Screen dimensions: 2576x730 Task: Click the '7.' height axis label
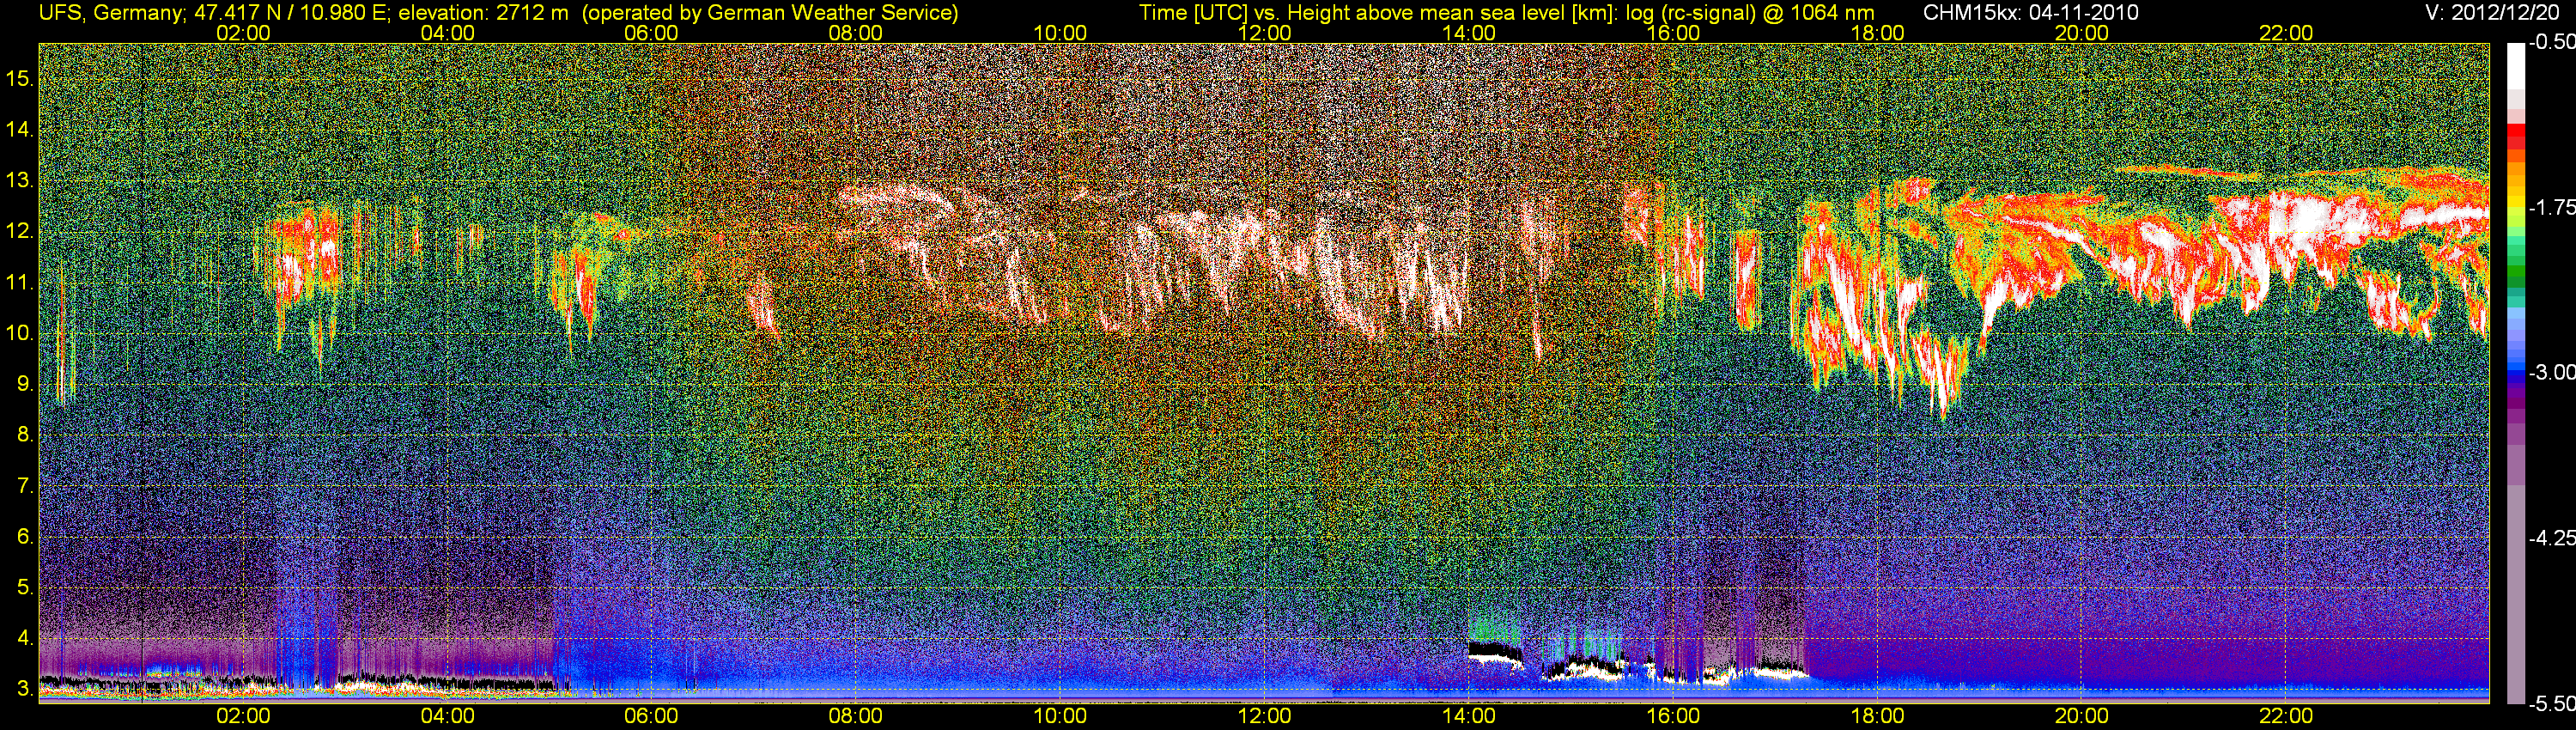(x=25, y=486)
